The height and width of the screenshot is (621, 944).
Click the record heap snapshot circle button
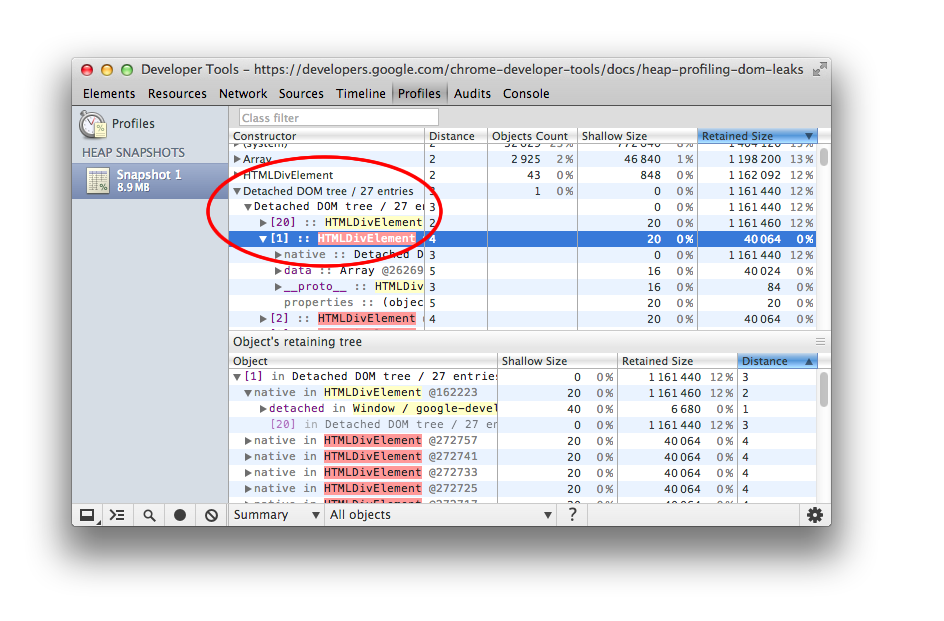click(x=180, y=515)
